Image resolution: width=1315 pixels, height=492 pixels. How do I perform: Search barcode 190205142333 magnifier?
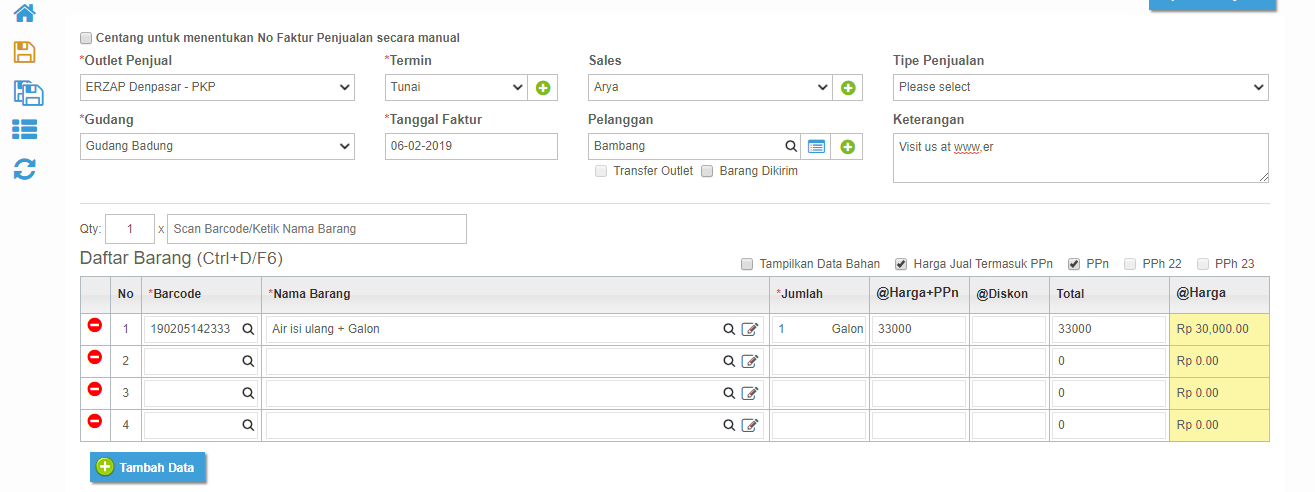point(248,329)
